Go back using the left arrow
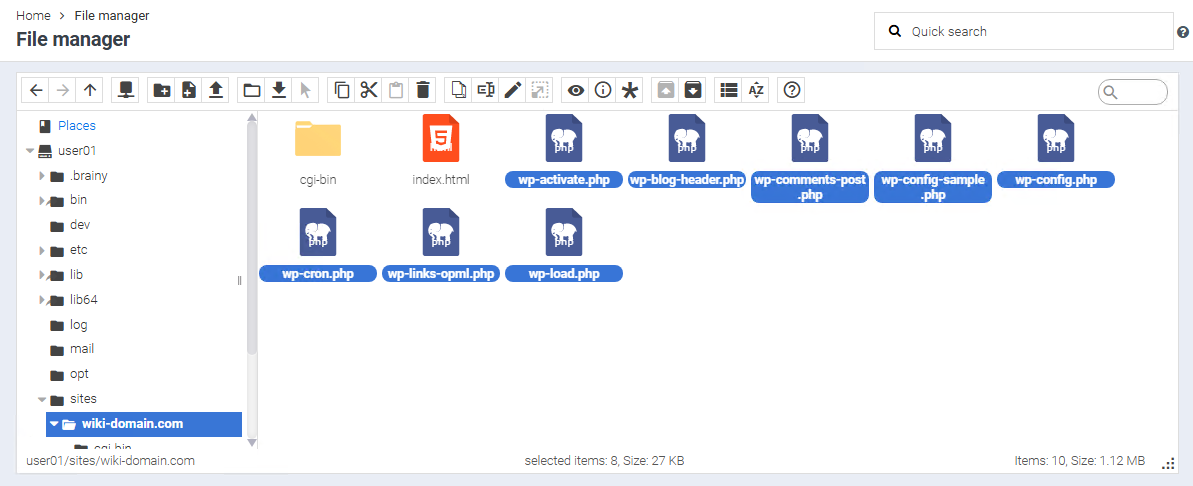This screenshot has width=1193, height=486. (36, 91)
